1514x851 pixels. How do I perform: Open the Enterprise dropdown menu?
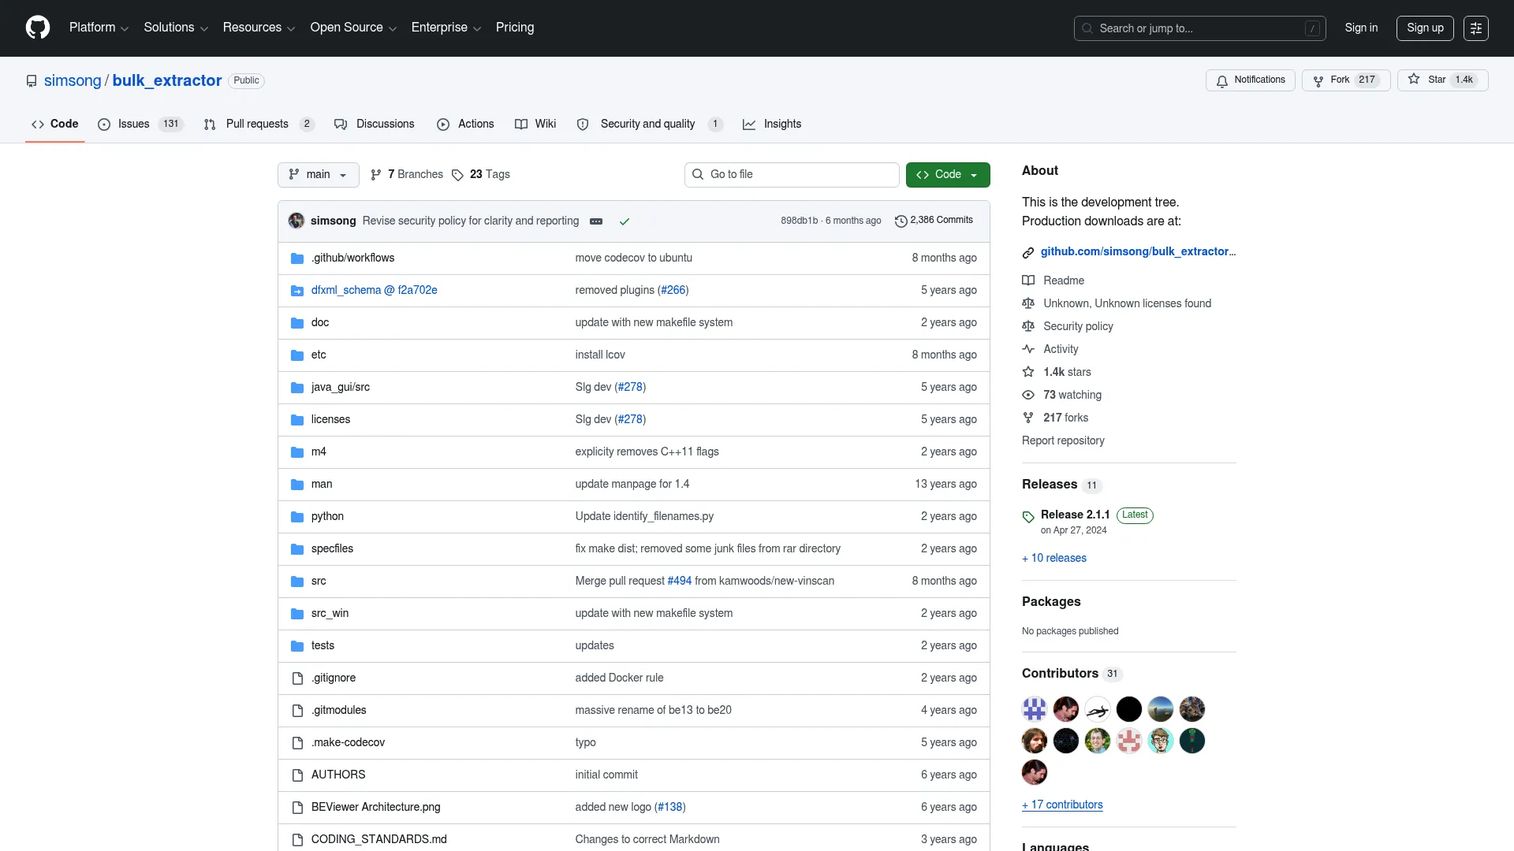446,28
